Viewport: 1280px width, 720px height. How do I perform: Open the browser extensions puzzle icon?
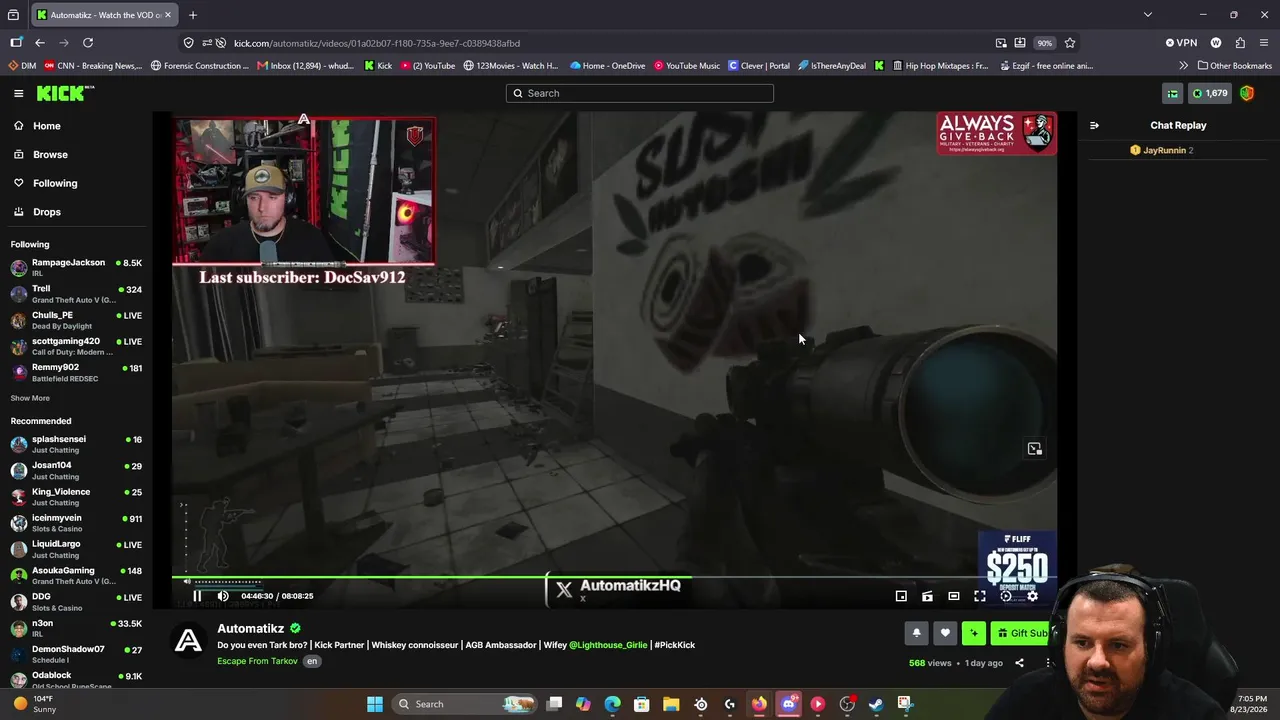[1240, 43]
